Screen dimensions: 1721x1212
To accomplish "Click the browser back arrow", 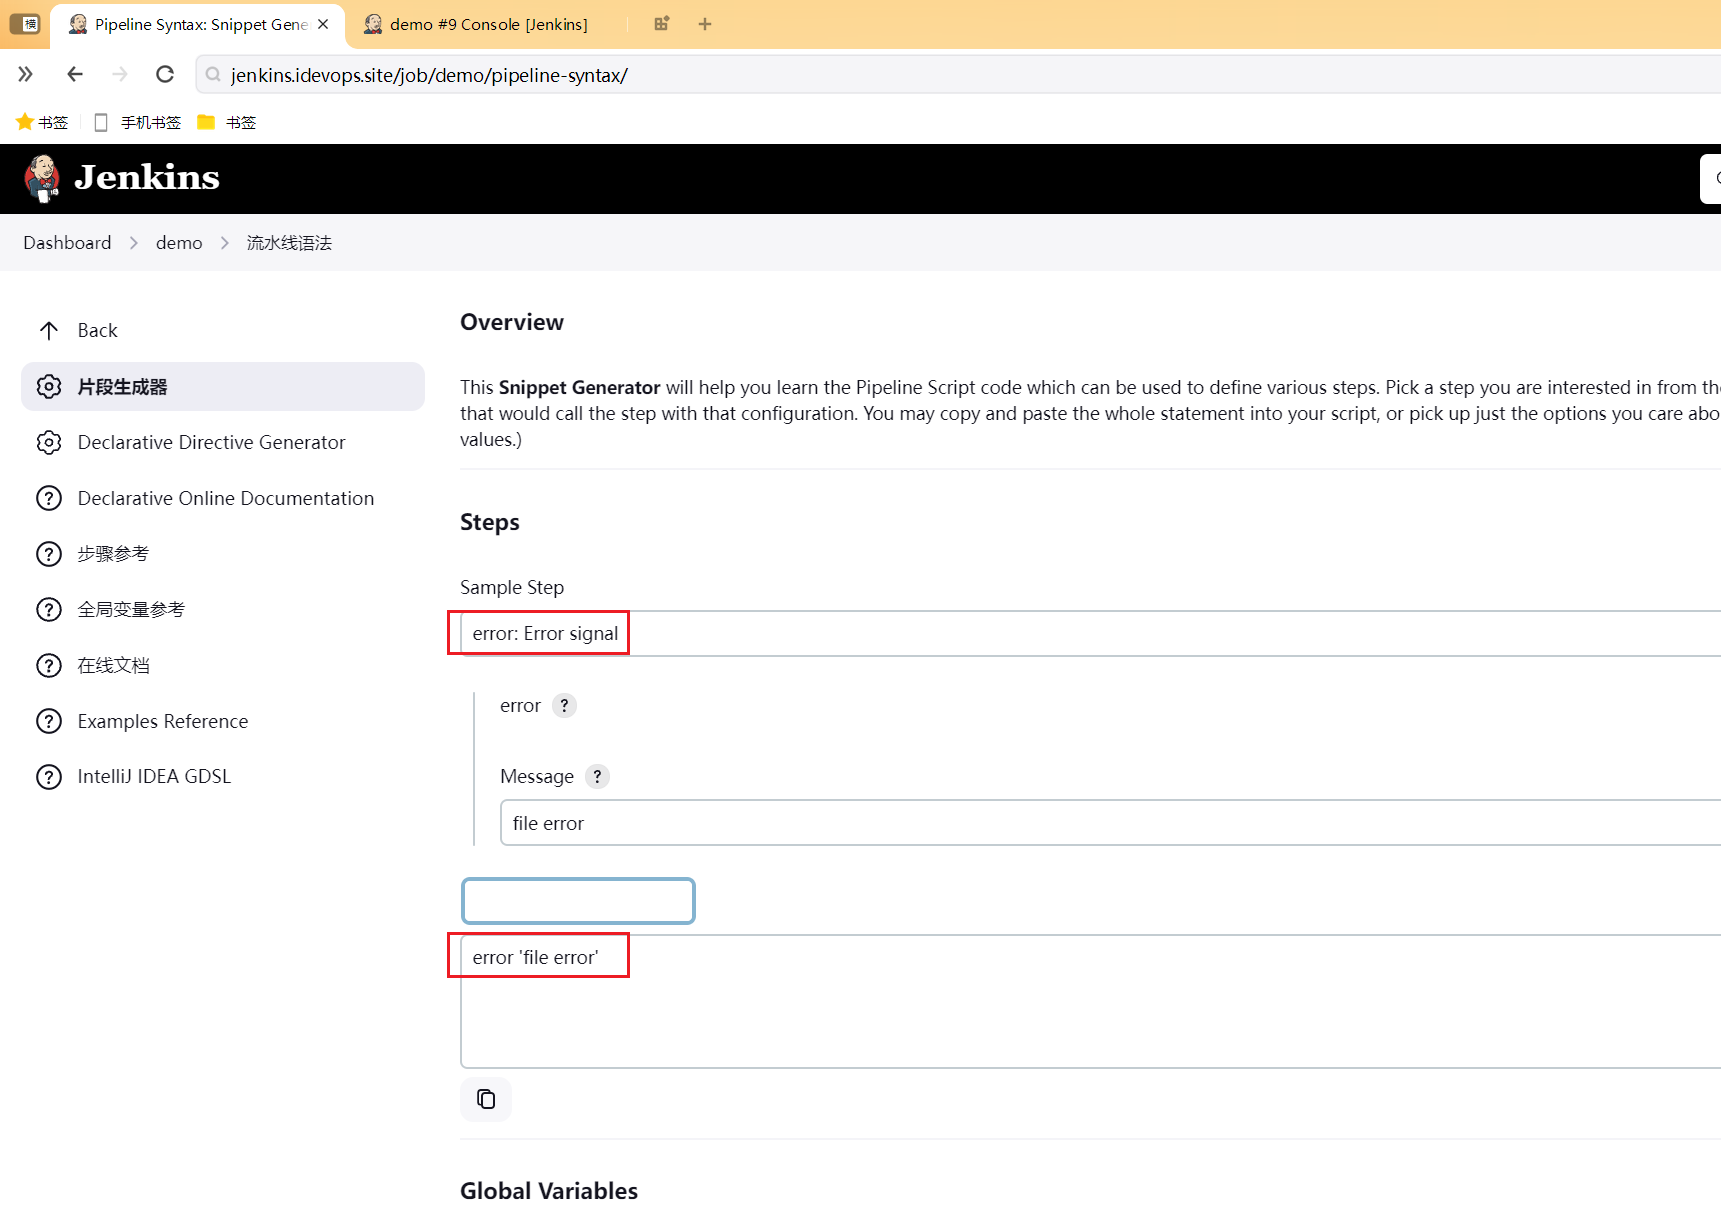I will pos(75,74).
